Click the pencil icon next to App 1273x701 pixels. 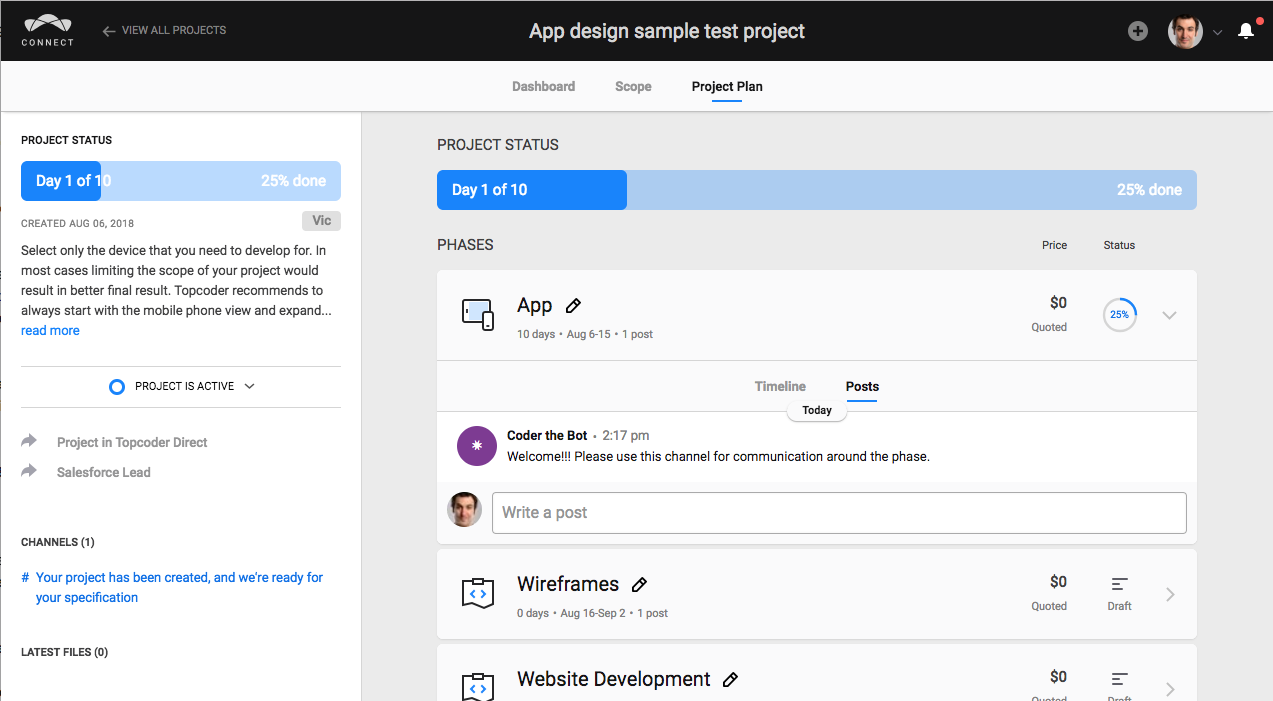point(573,306)
